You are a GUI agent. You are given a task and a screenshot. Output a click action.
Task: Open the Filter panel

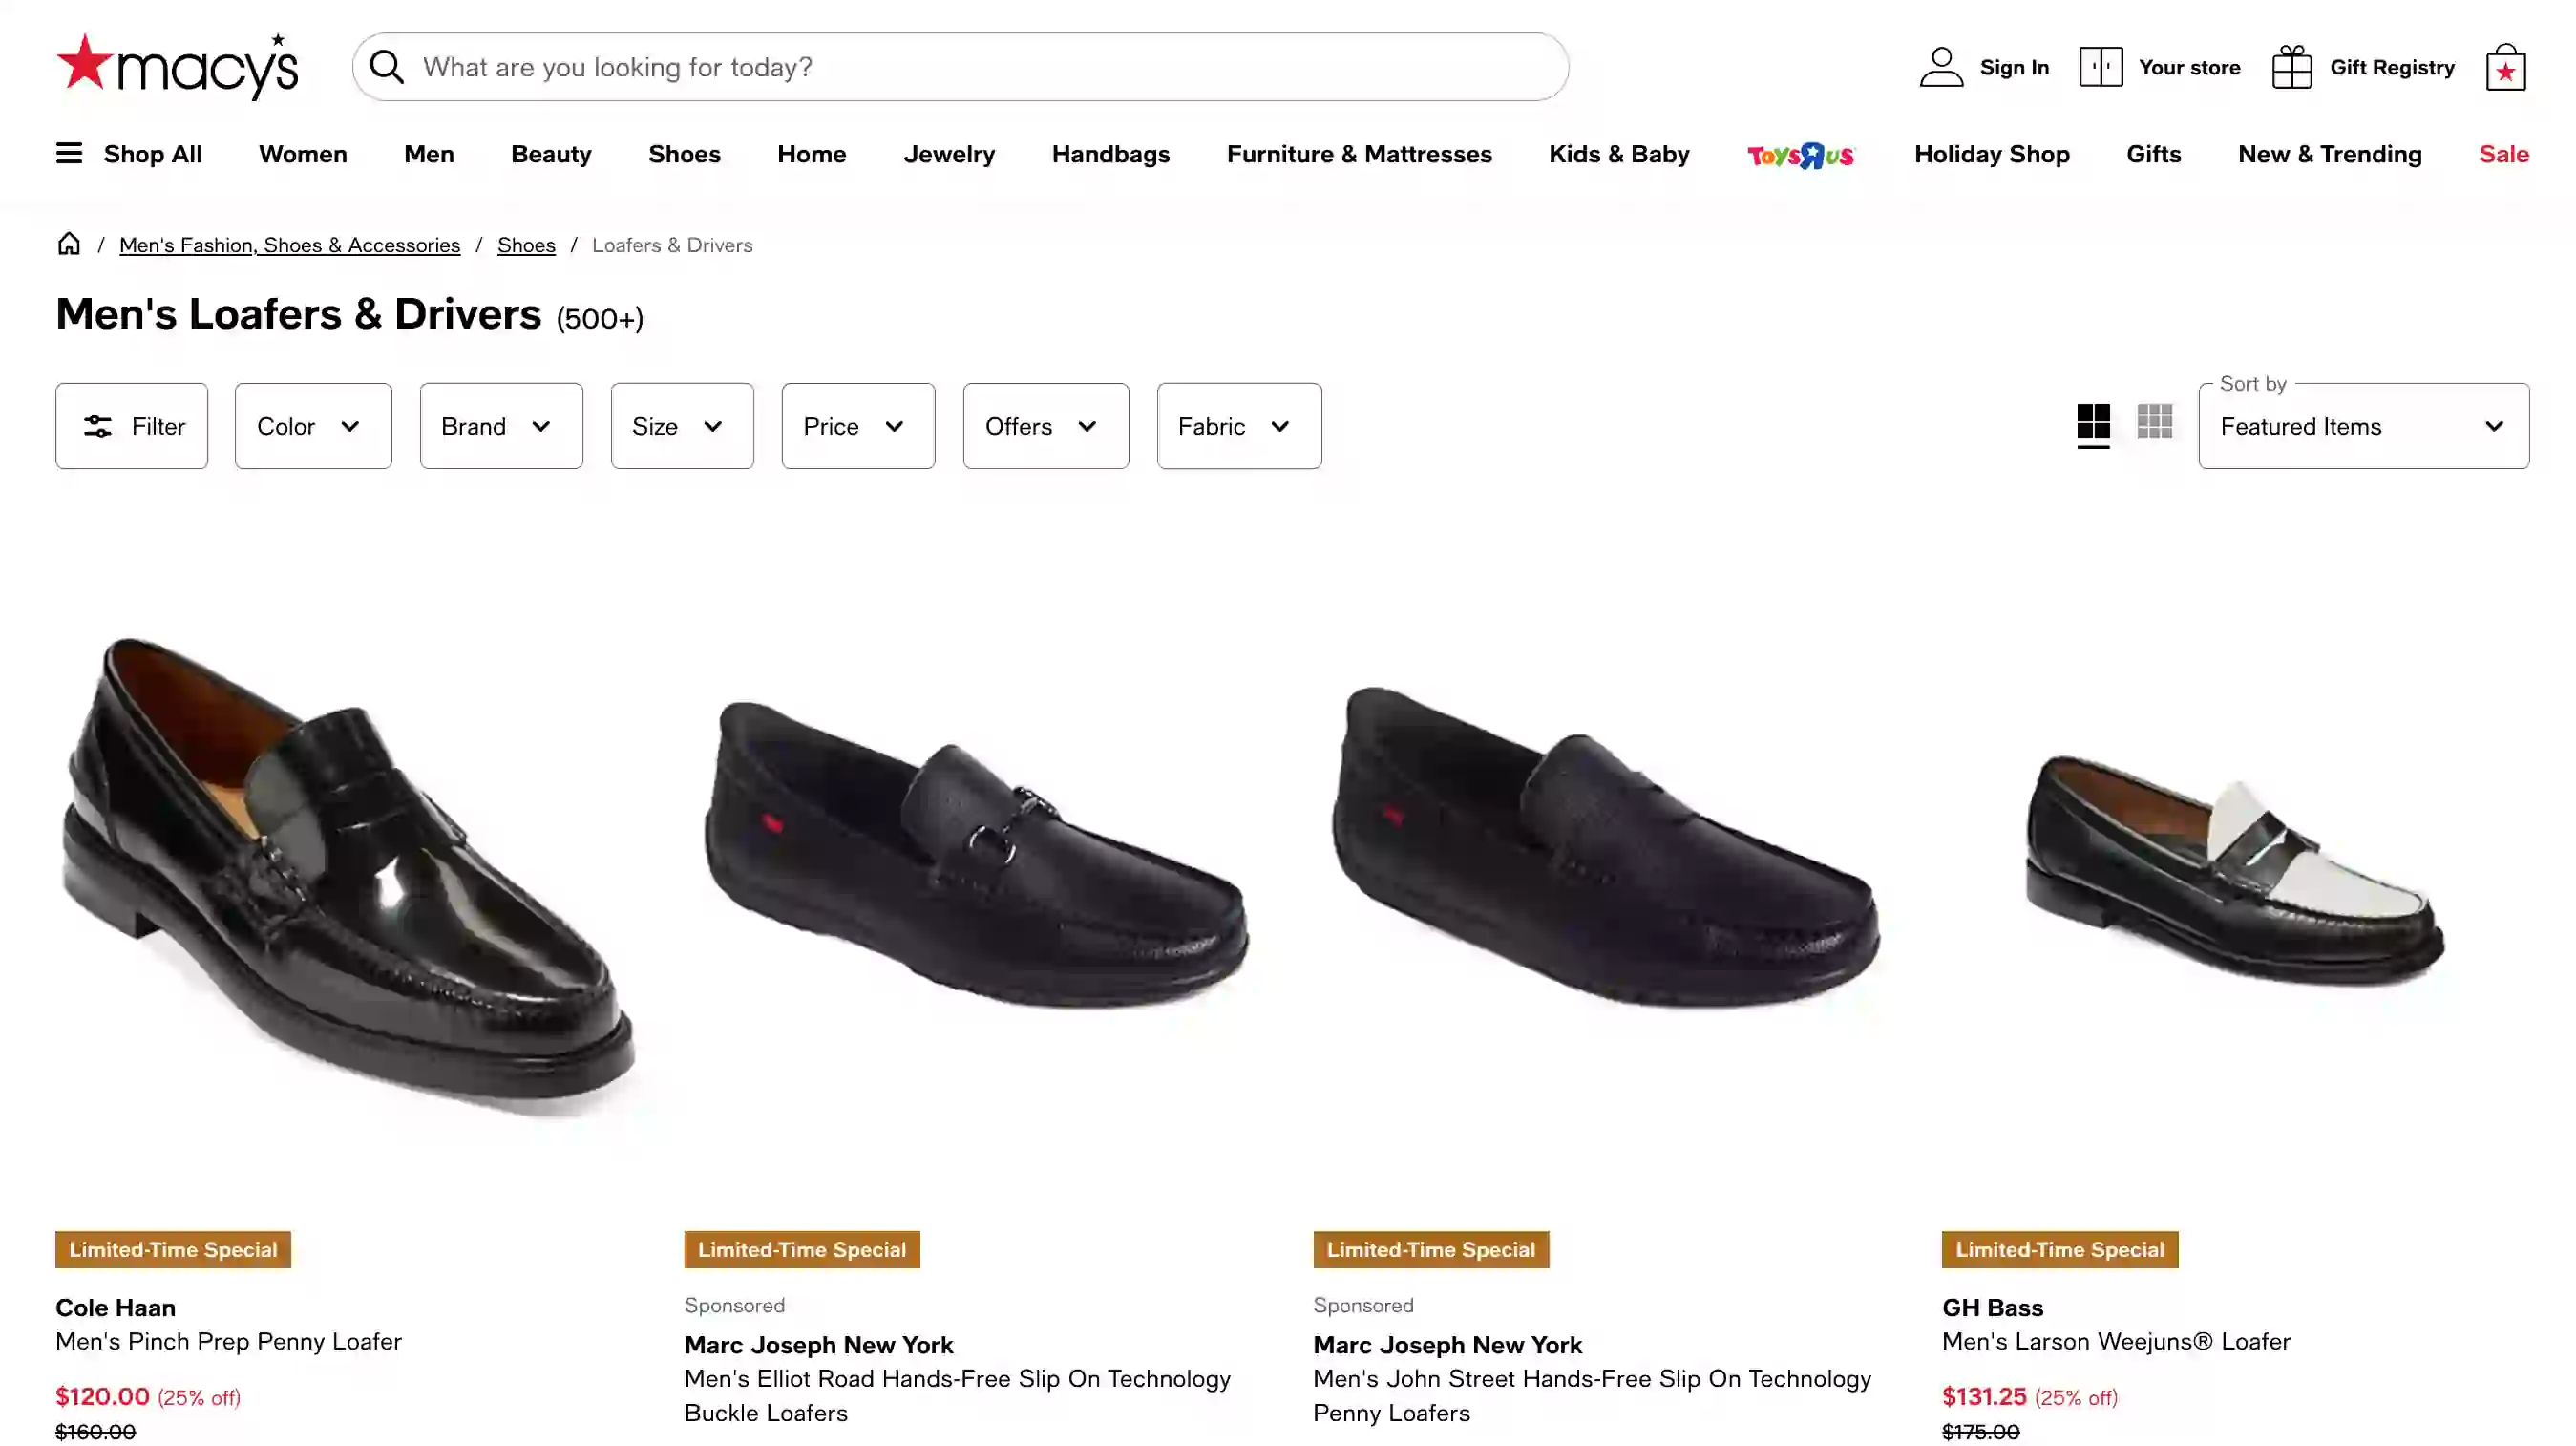pos(131,425)
